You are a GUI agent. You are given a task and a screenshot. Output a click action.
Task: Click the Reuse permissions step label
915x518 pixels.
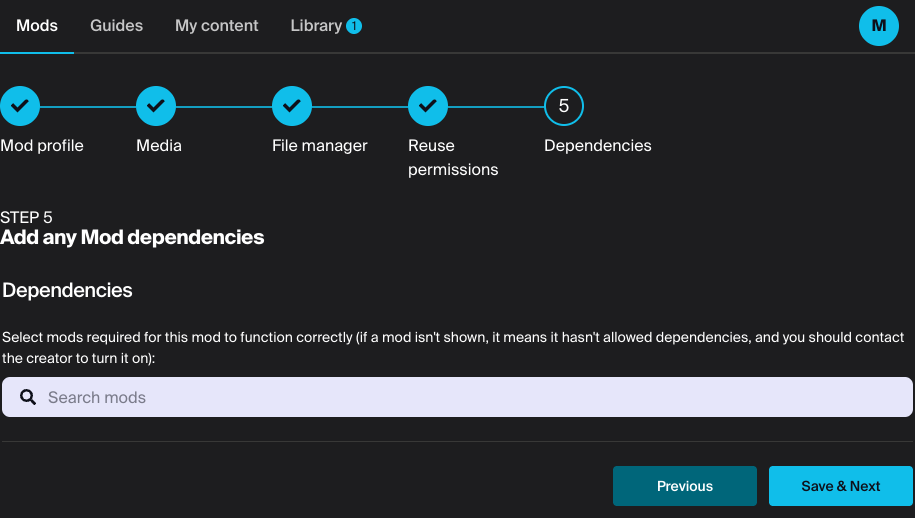click(453, 158)
